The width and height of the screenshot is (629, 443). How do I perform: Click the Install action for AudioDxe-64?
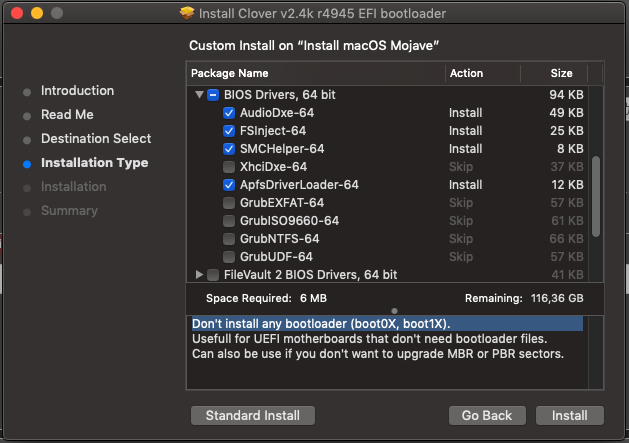point(465,113)
